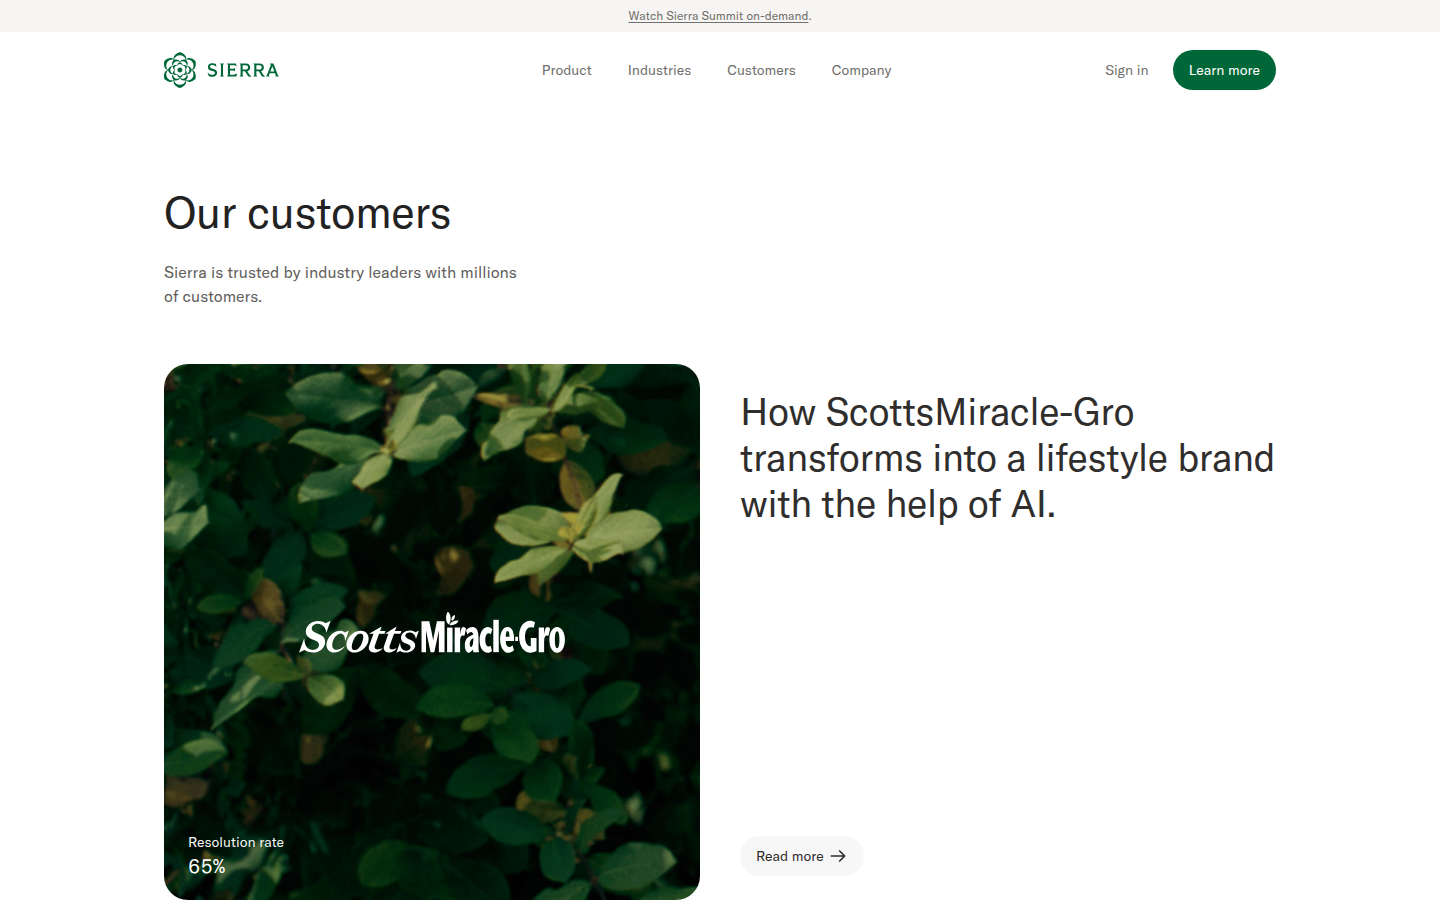
Task: Click the SIERRA wordmark text
Action: pos(243,70)
